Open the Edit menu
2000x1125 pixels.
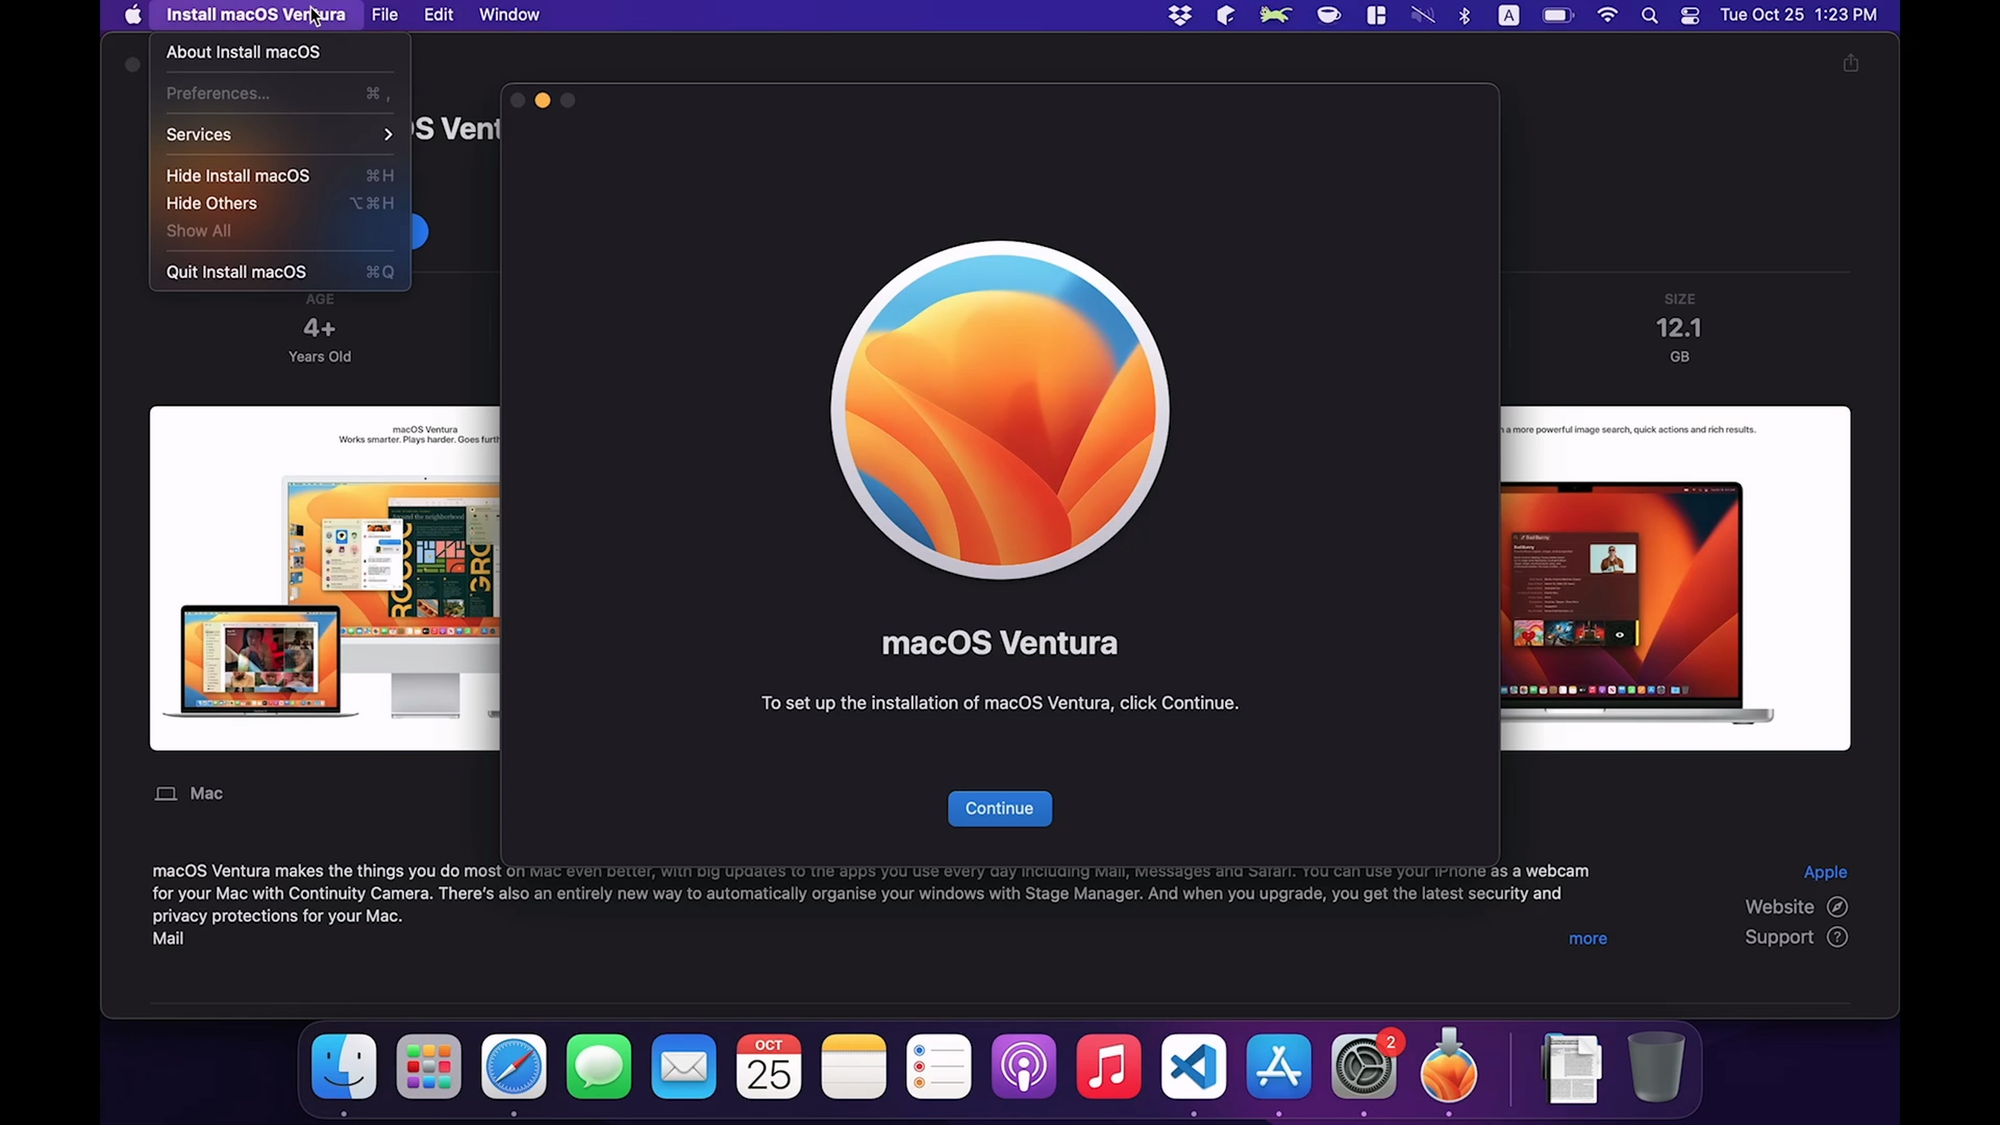point(438,15)
